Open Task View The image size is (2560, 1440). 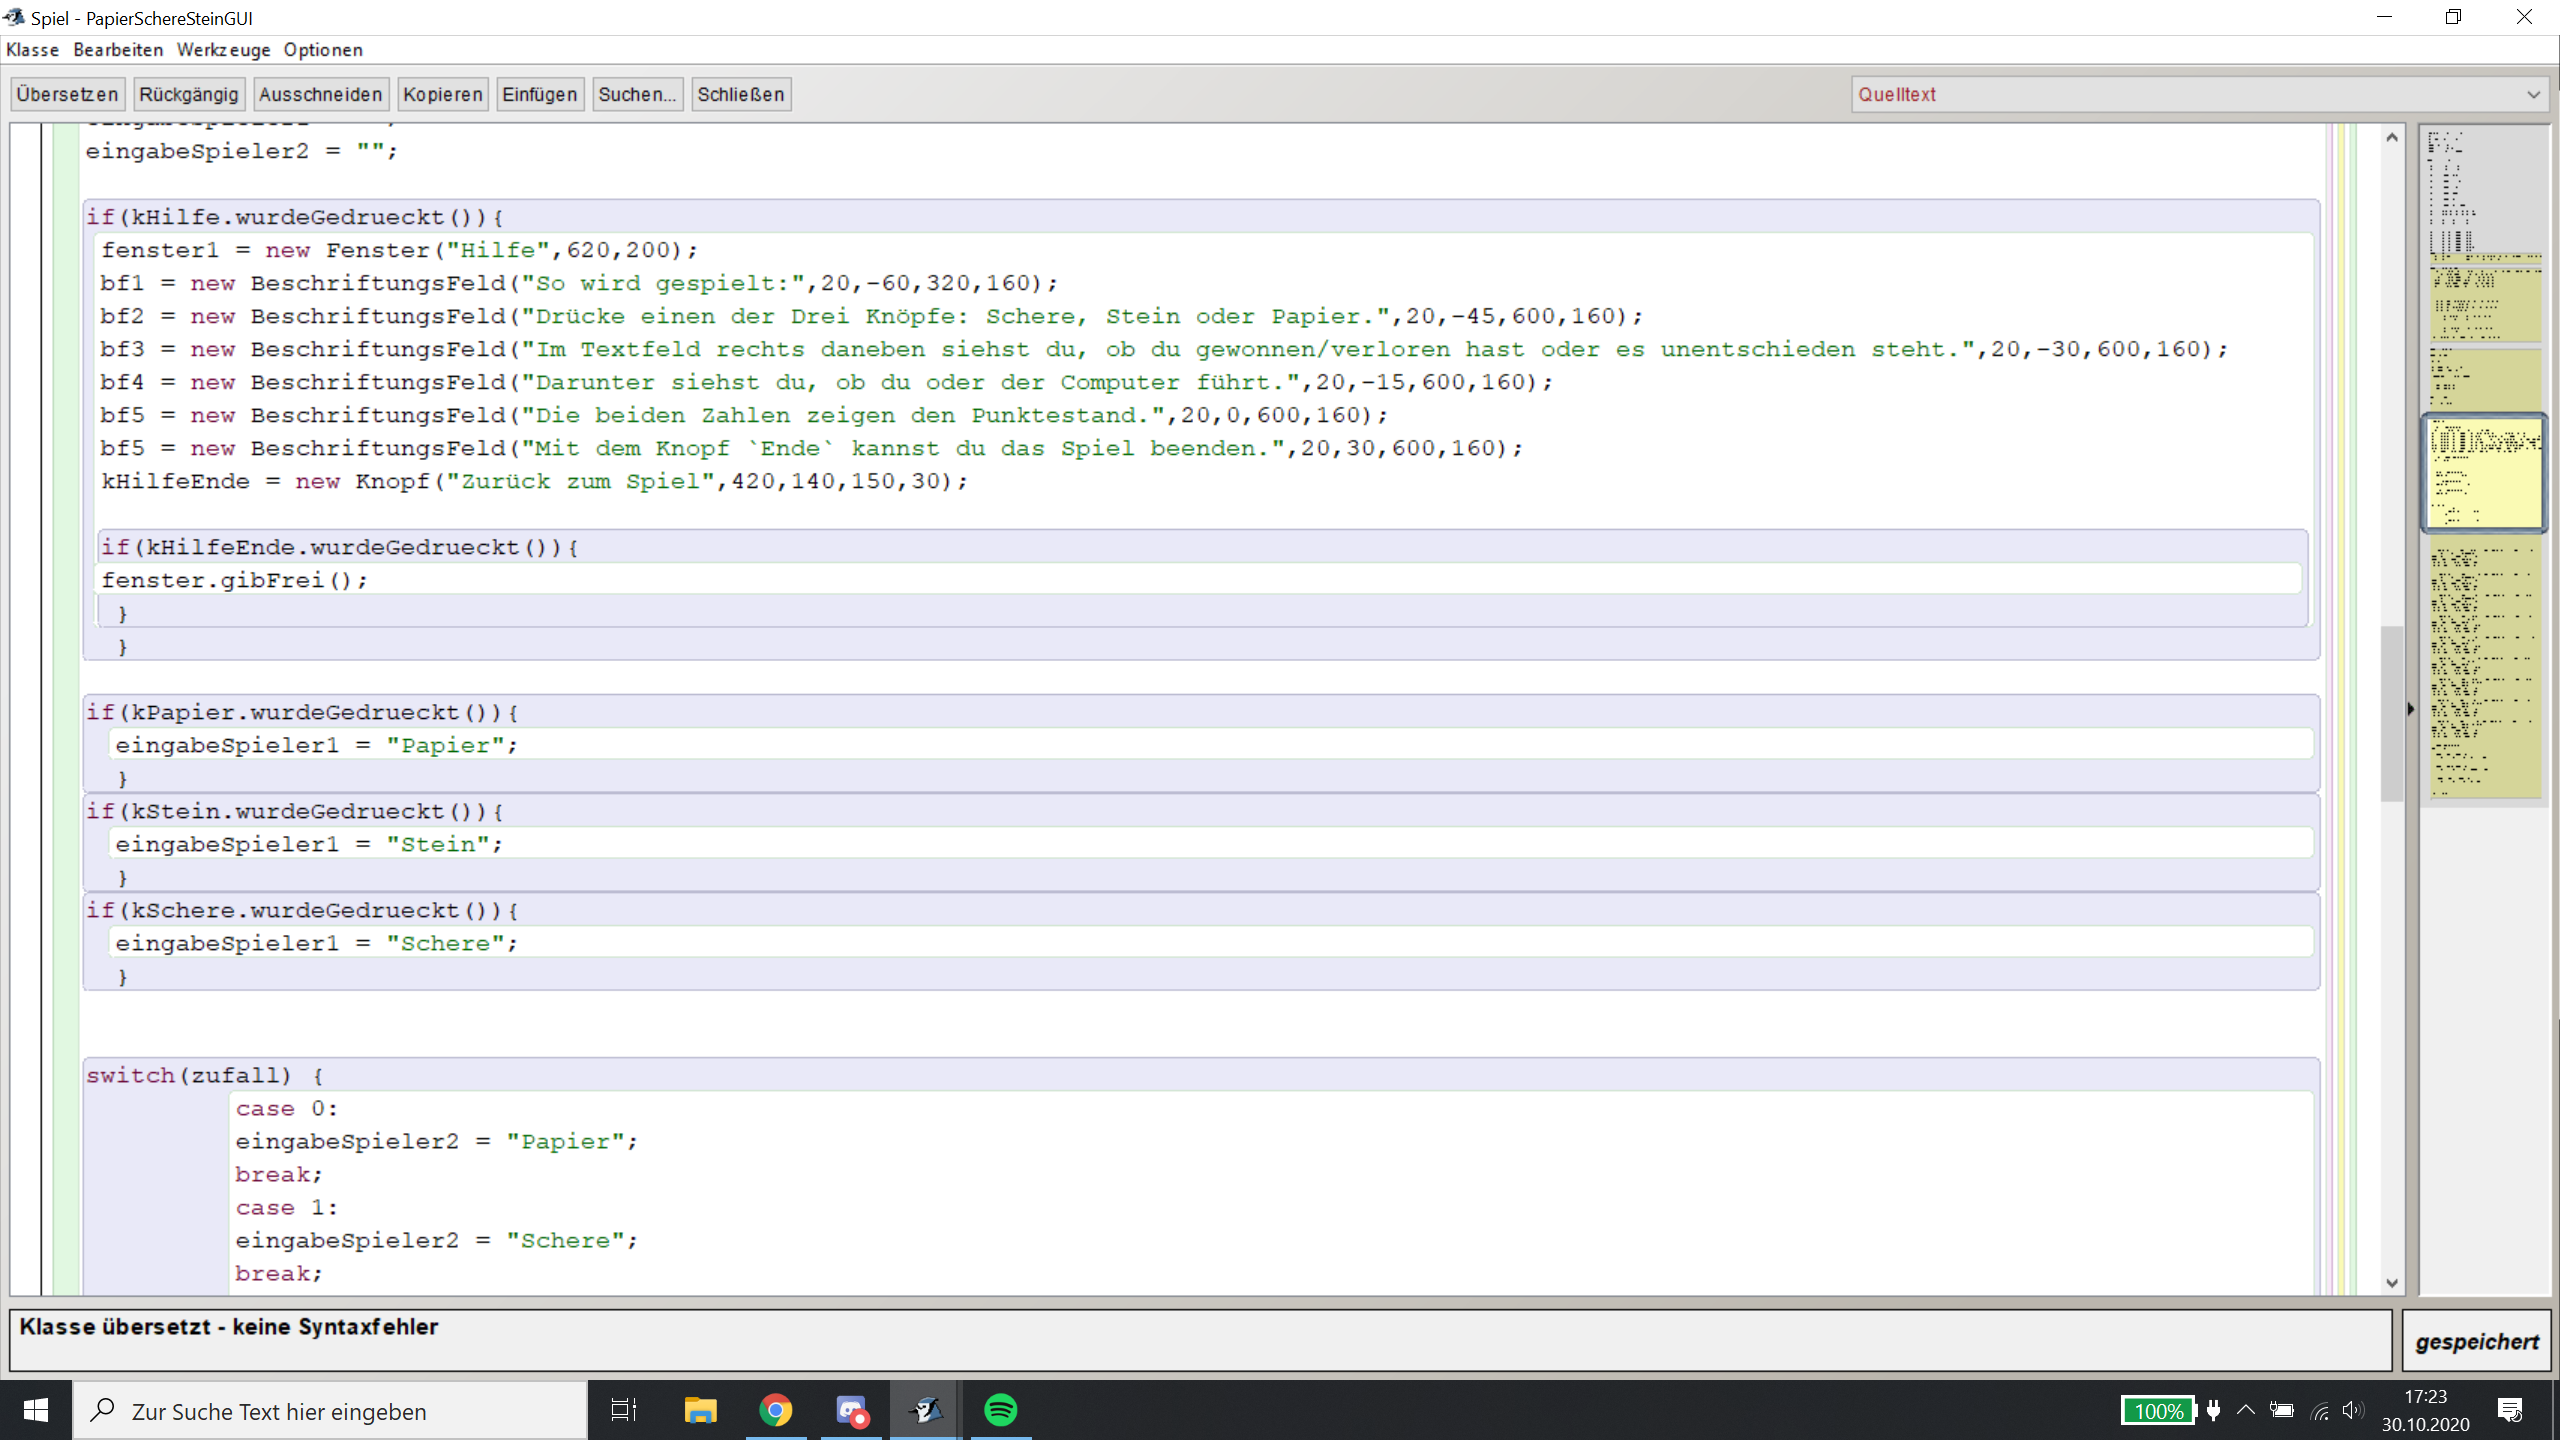623,1410
